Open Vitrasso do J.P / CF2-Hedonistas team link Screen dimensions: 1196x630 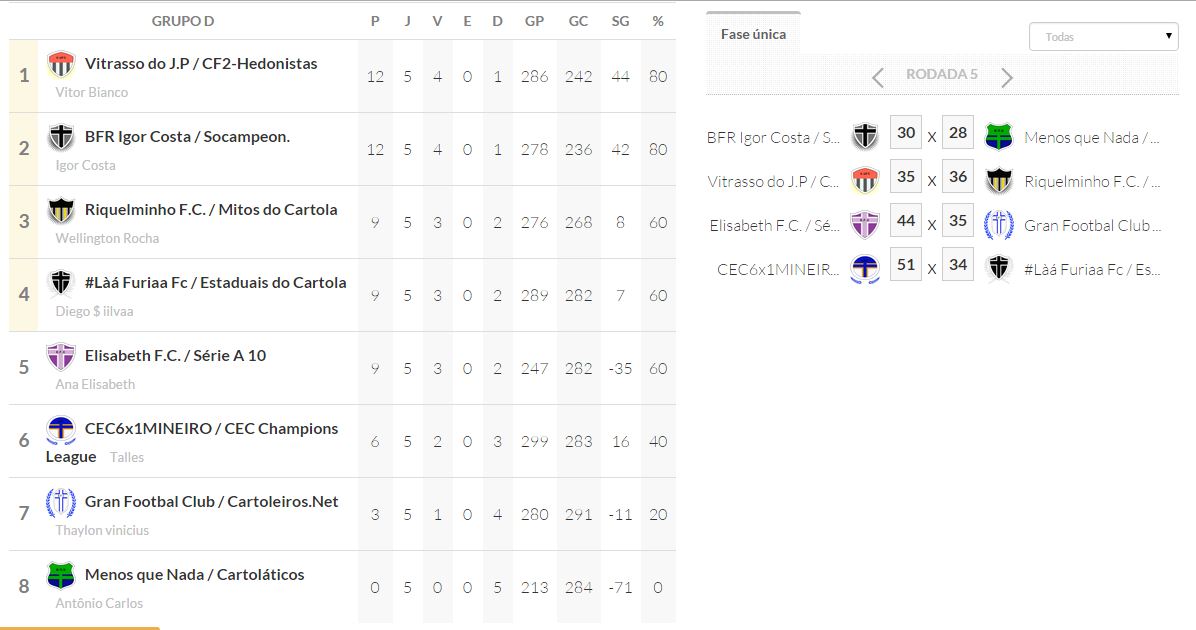coord(201,64)
